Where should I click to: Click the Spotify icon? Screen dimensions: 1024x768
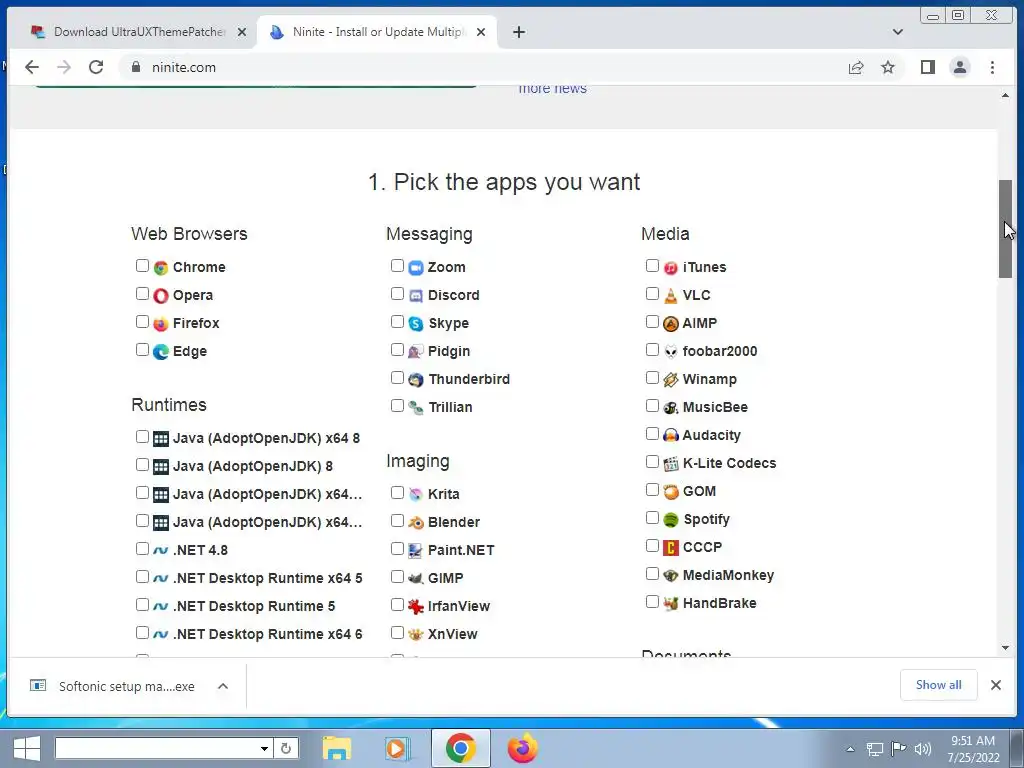[671, 520]
